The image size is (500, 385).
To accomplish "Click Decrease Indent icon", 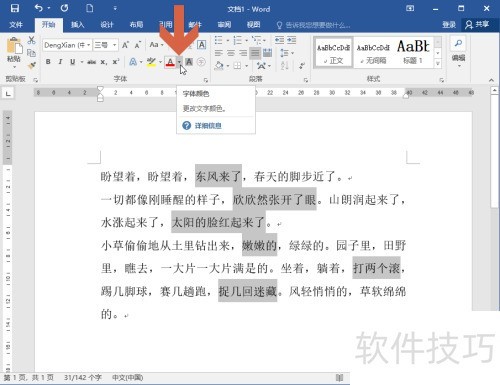I will click(x=279, y=40).
